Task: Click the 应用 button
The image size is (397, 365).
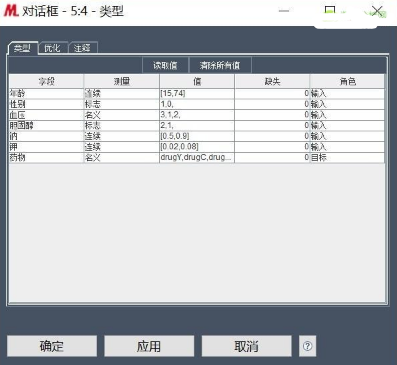Action: coord(149,346)
